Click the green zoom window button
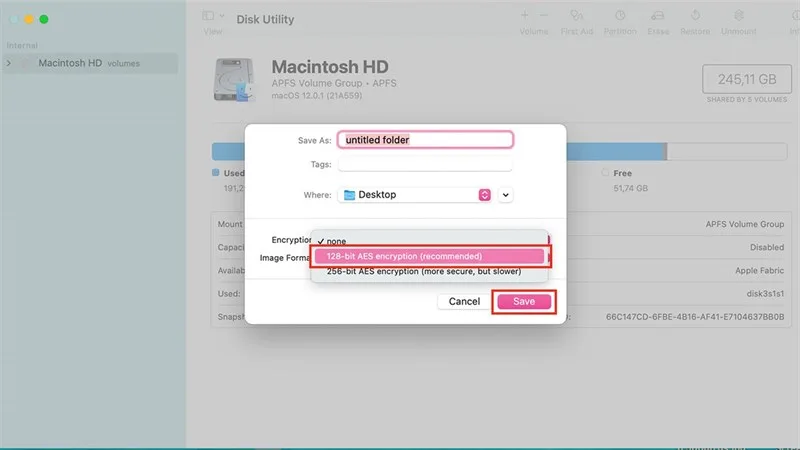This screenshot has height=450, width=800. click(44, 19)
